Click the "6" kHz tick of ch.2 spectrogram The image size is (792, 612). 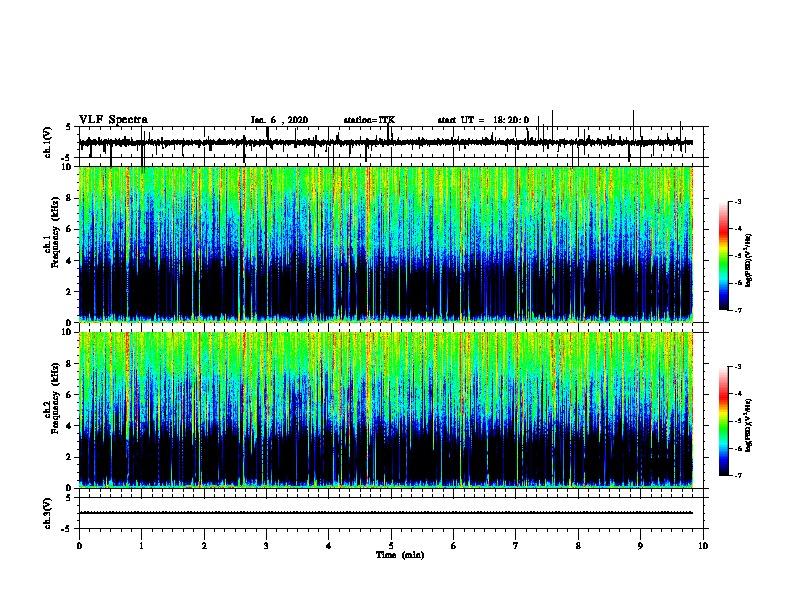(71, 395)
